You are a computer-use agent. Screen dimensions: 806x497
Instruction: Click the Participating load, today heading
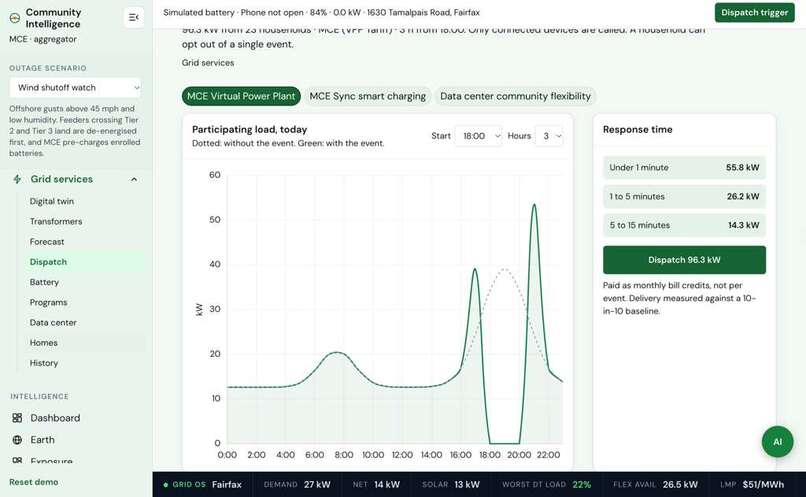coord(249,130)
